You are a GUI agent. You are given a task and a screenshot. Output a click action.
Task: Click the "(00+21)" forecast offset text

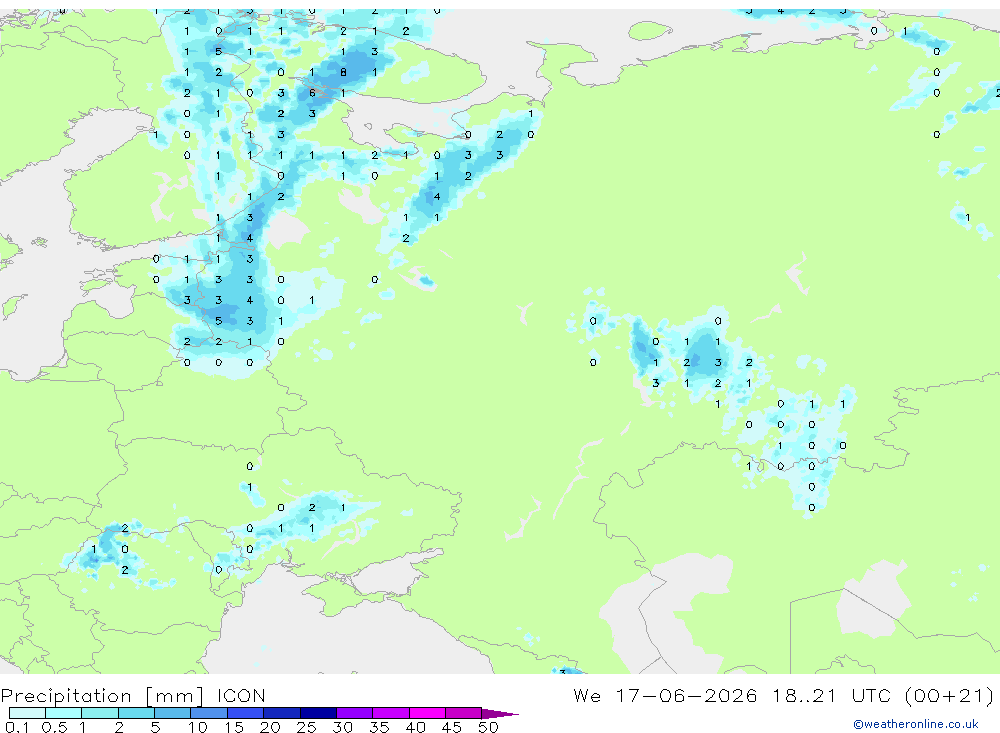(949, 695)
